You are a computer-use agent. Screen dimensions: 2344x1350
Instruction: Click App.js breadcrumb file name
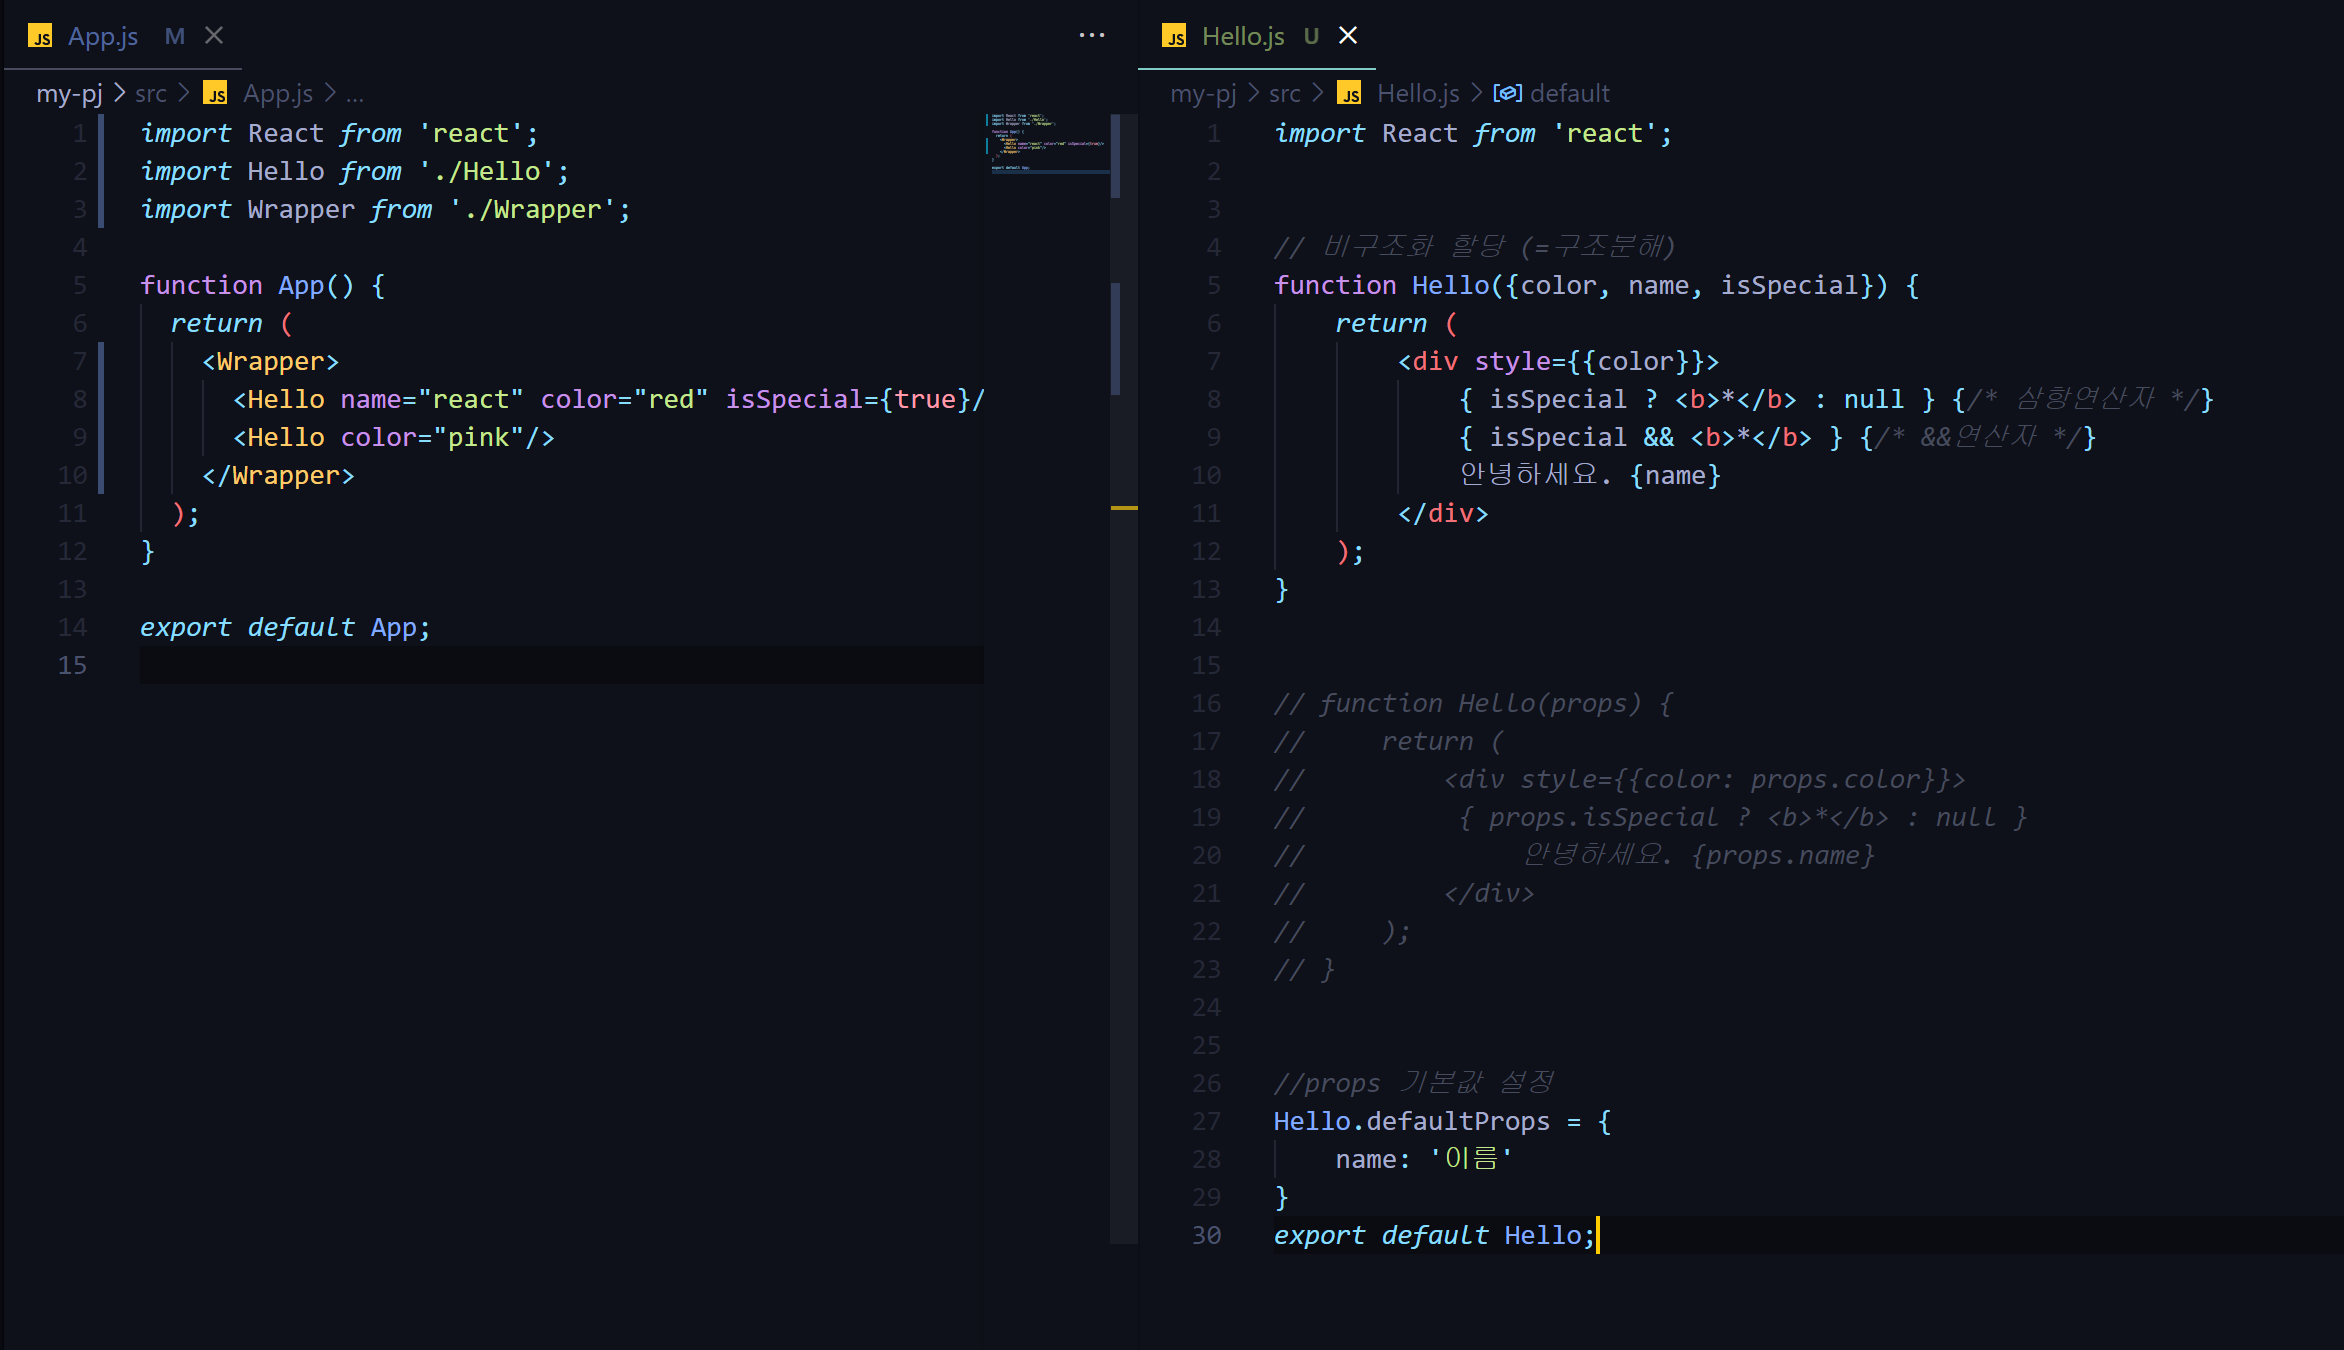[x=278, y=93]
